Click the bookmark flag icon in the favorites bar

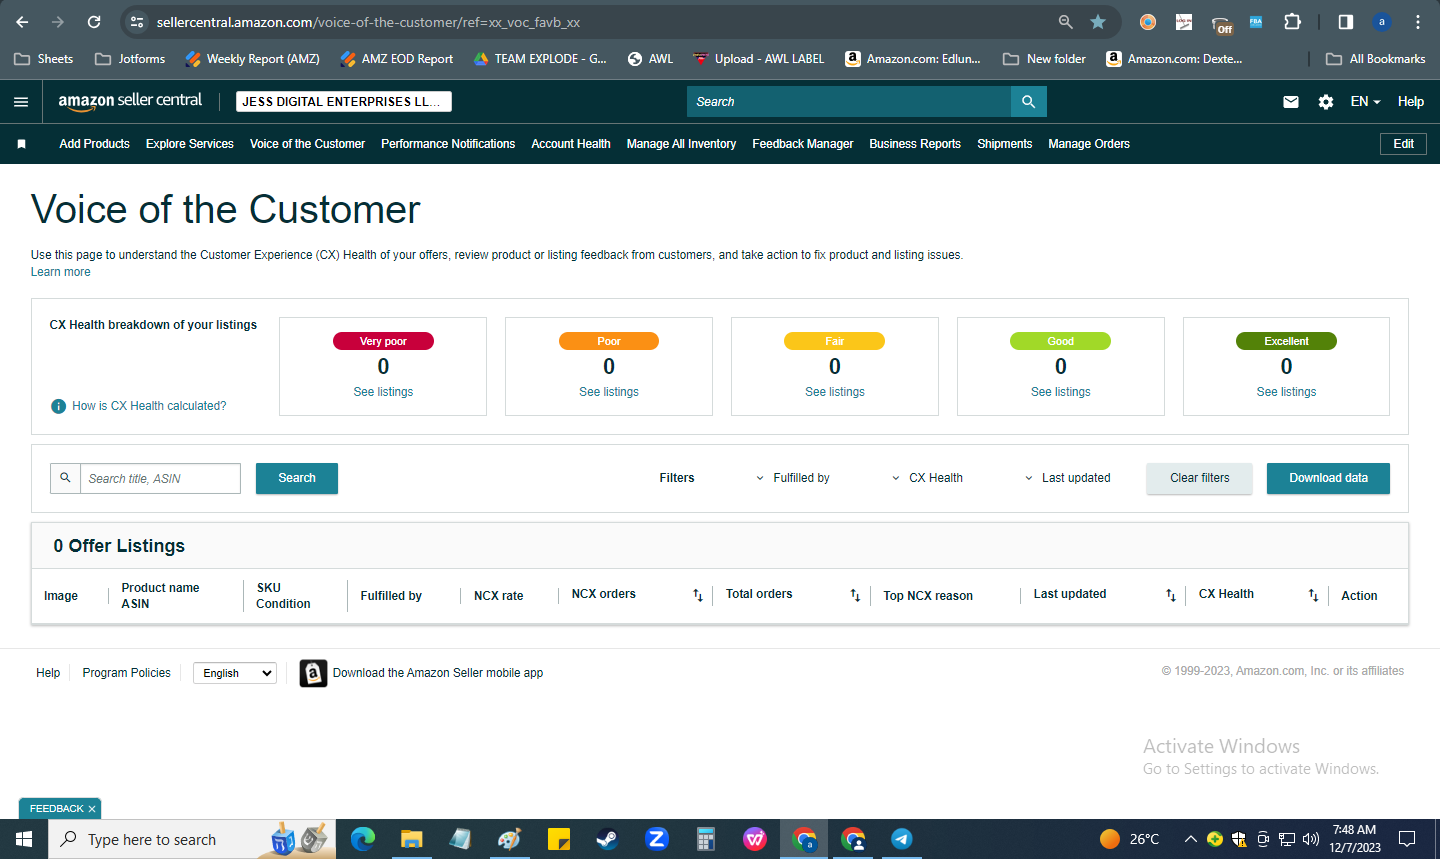(x=21, y=144)
